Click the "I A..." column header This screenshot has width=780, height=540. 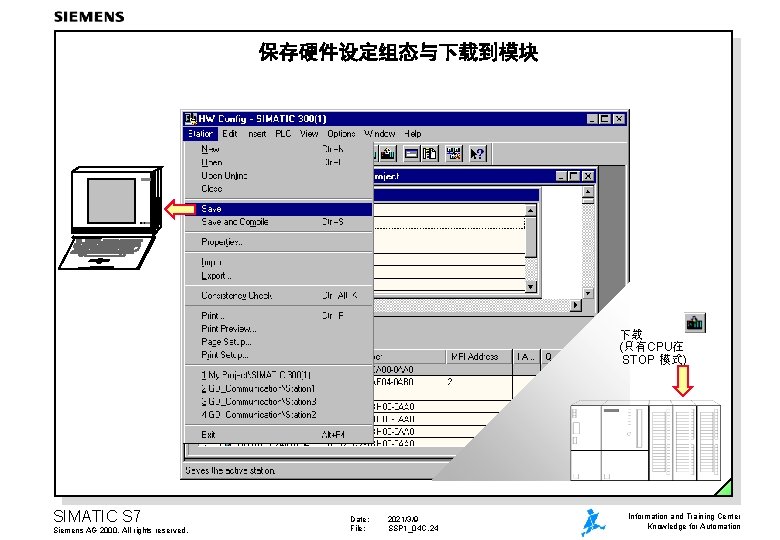[x=526, y=357]
